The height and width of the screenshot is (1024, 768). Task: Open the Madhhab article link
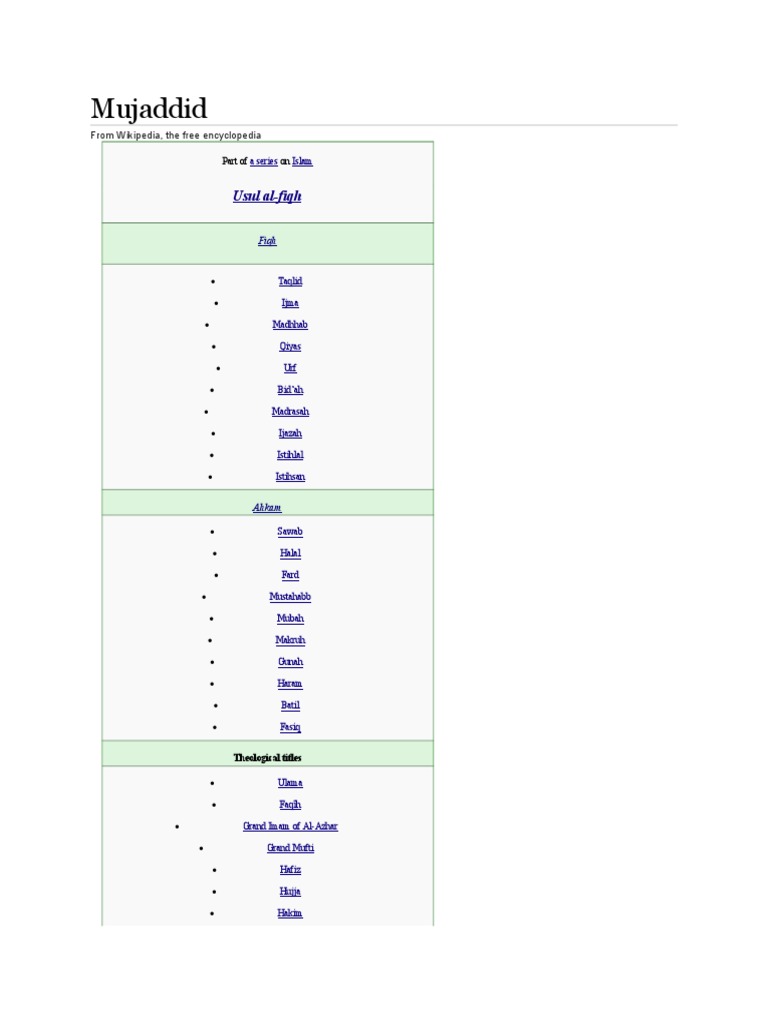coord(290,325)
